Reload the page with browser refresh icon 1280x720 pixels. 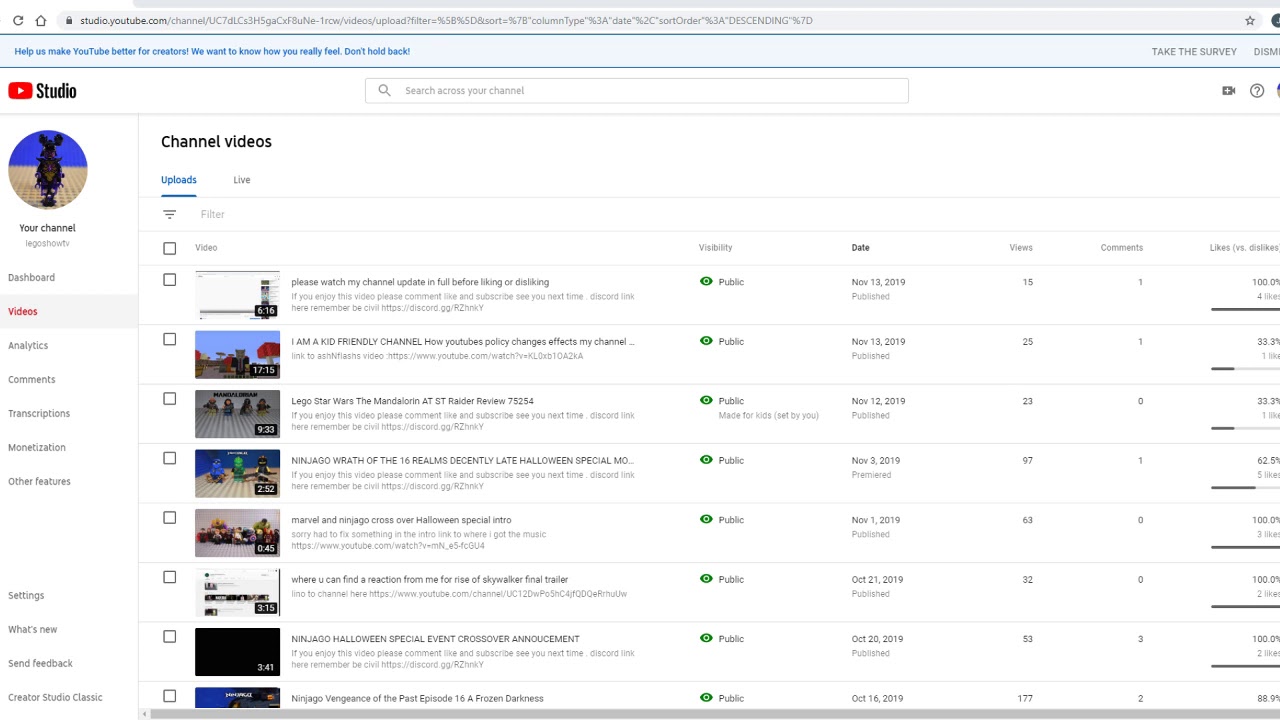(18, 20)
